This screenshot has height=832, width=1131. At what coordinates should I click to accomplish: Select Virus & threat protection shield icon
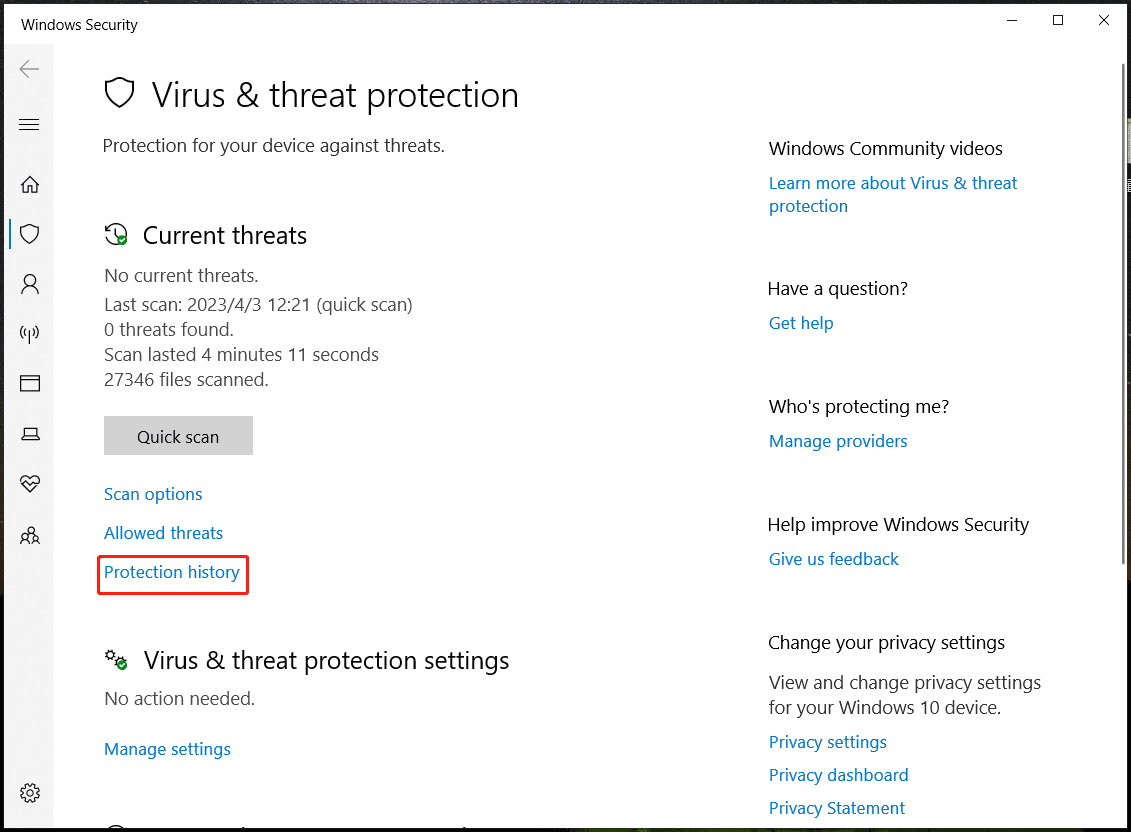[30, 234]
